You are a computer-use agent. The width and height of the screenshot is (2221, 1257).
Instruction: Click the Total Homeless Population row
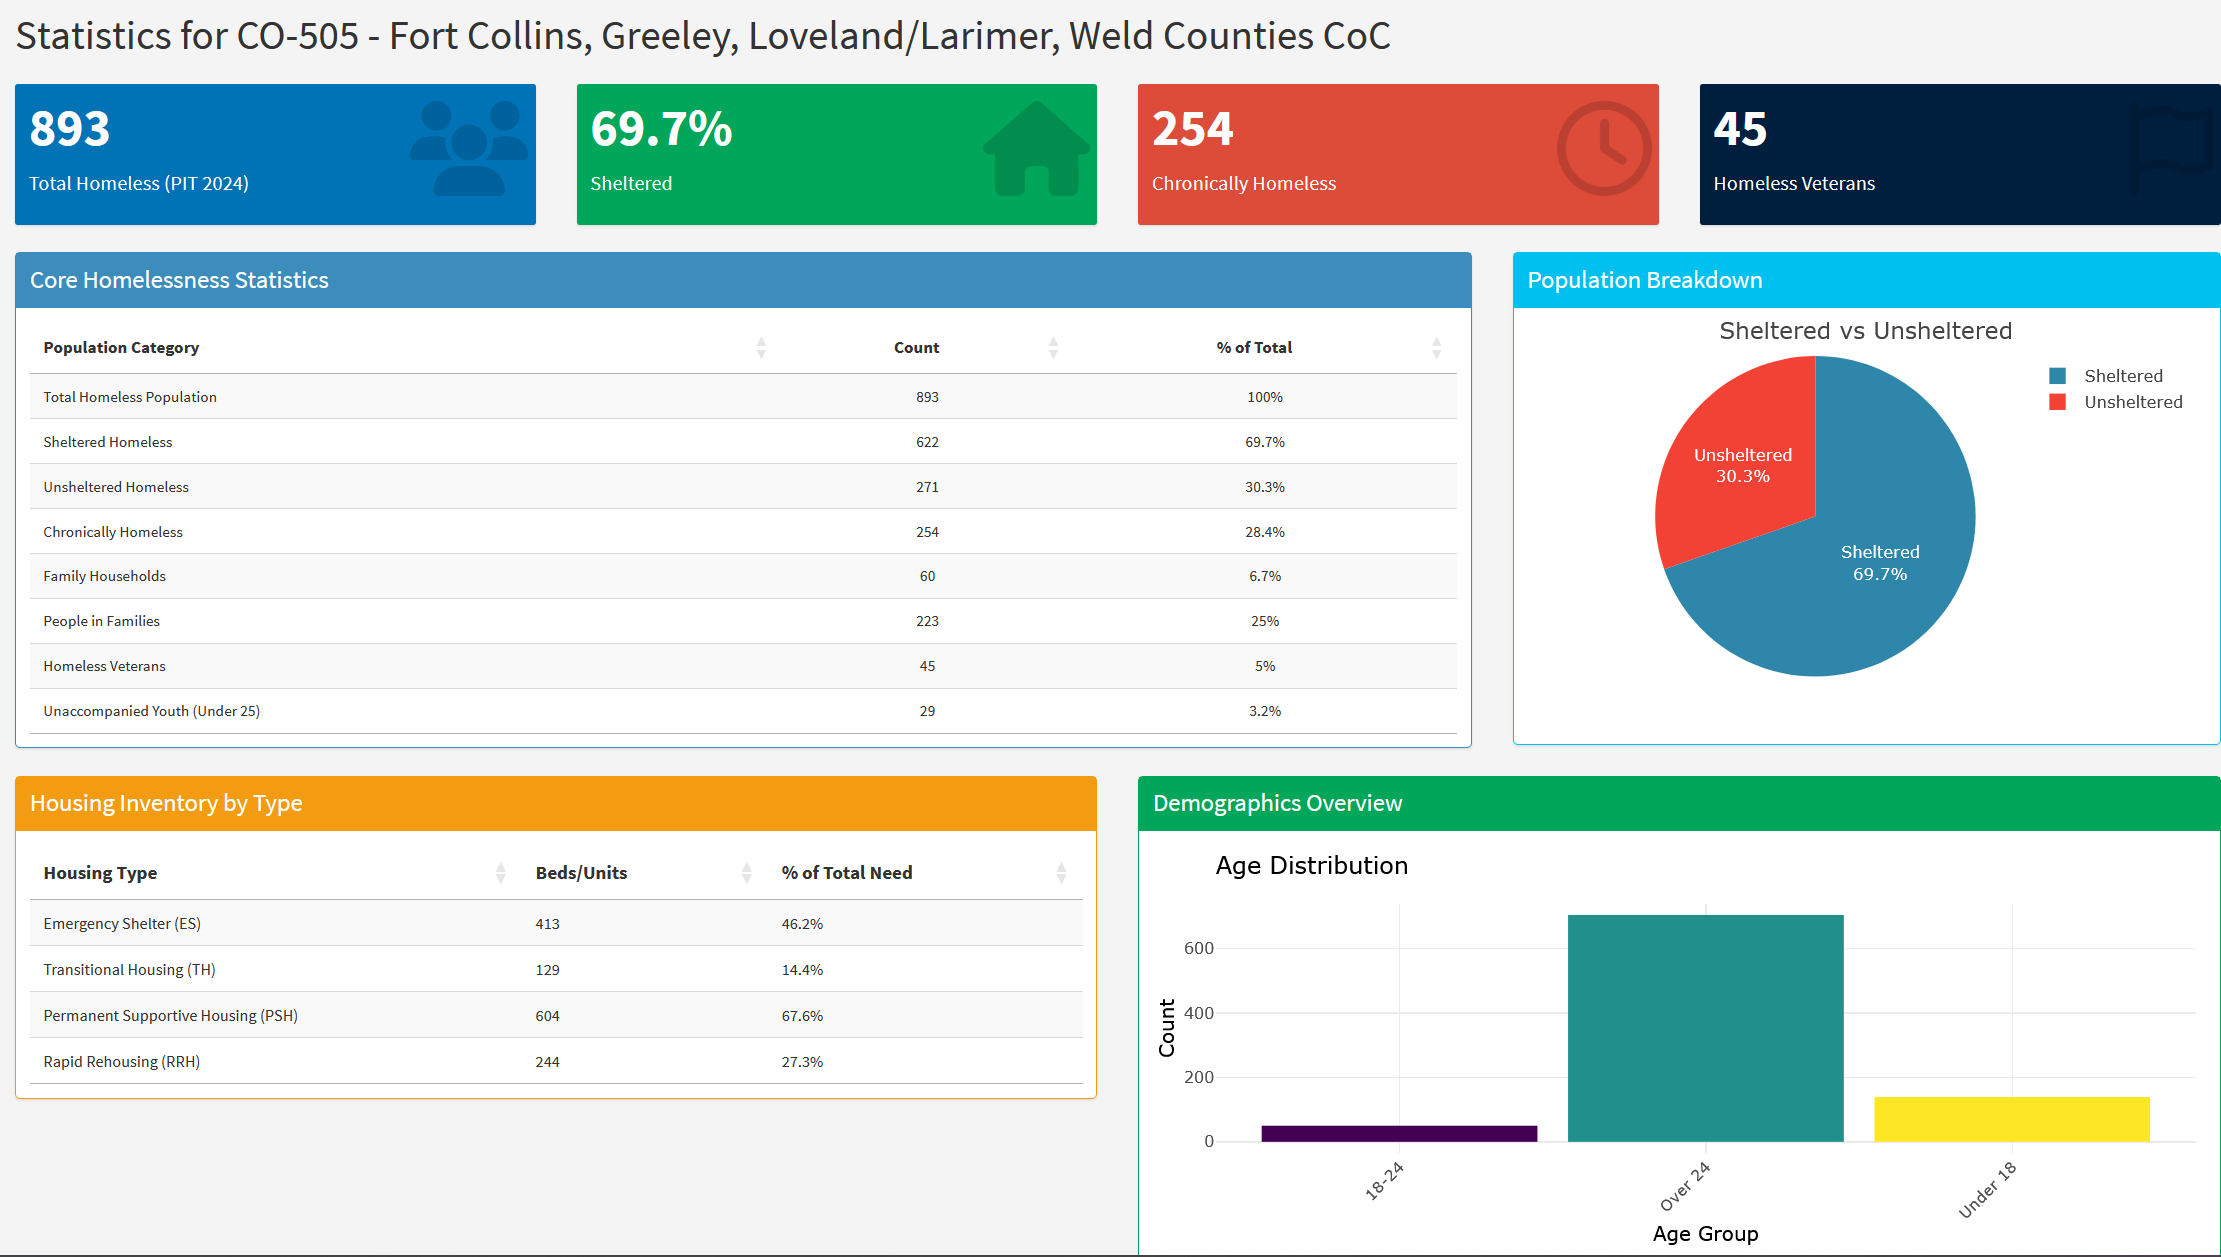(x=743, y=397)
